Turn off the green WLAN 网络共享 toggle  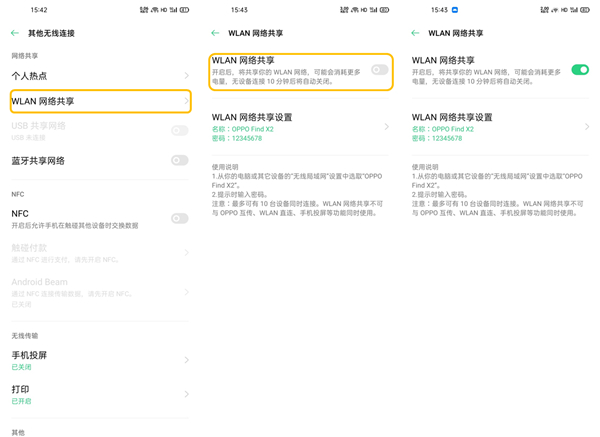pyautogui.click(x=579, y=69)
